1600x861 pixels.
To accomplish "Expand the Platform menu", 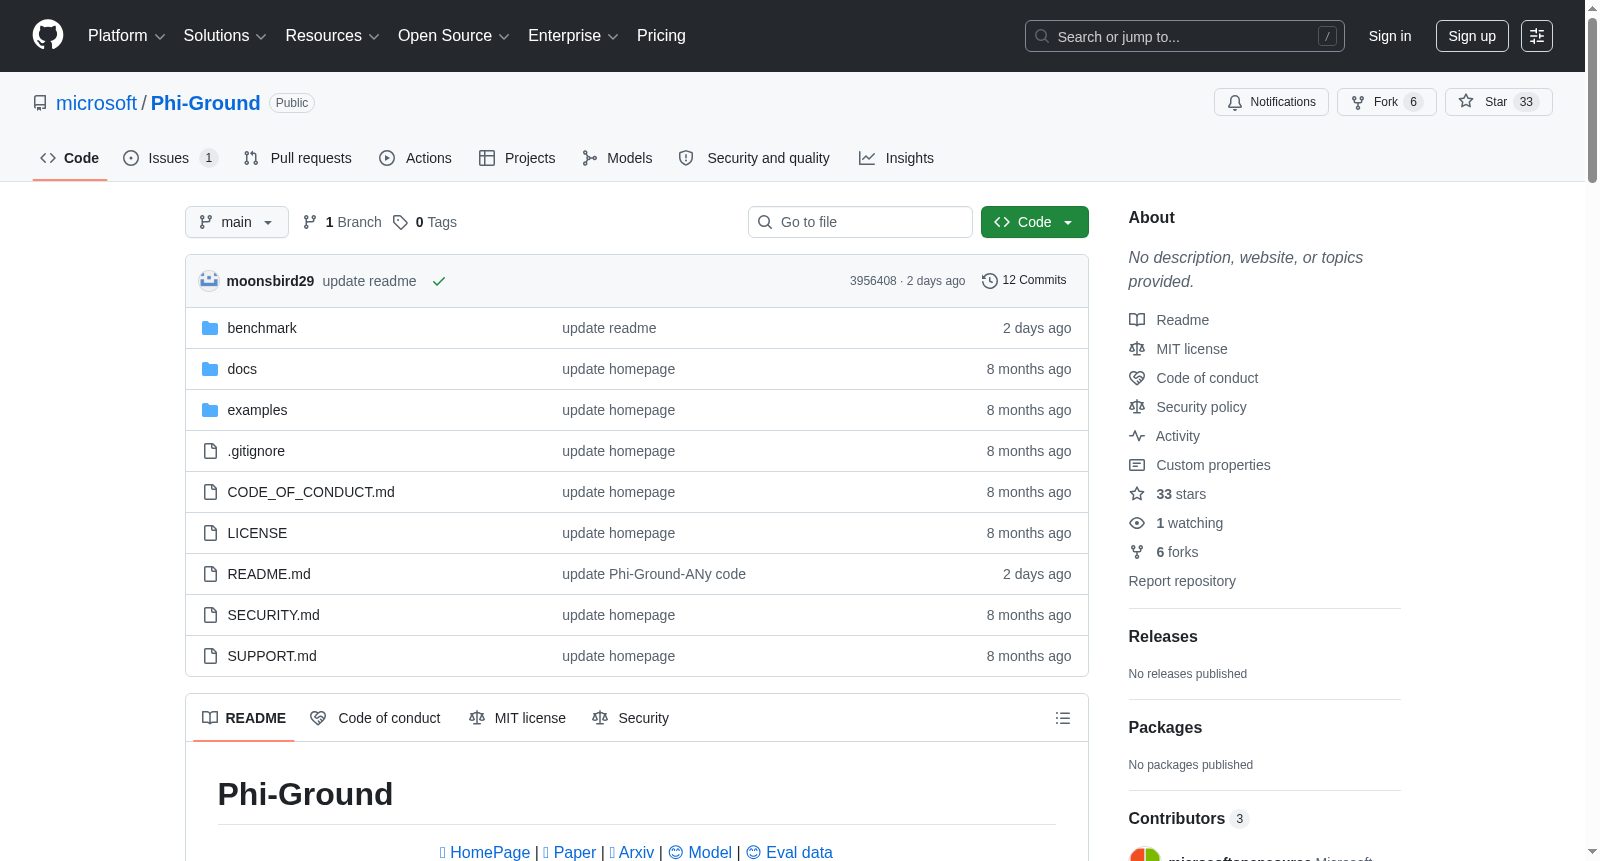I will (x=127, y=36).
